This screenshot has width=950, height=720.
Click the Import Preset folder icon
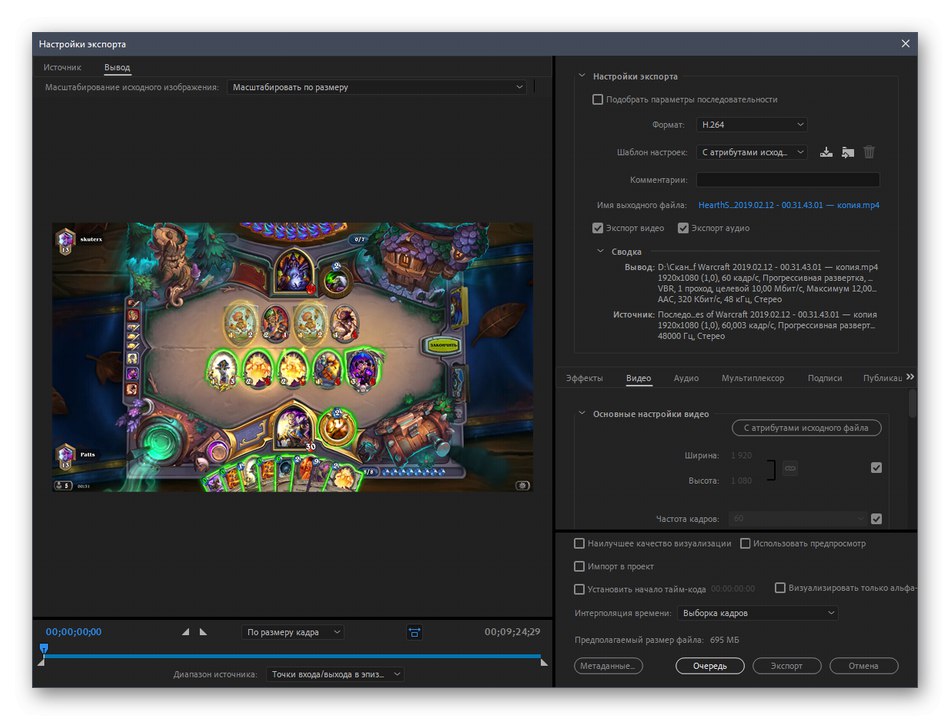coord(848,152)
